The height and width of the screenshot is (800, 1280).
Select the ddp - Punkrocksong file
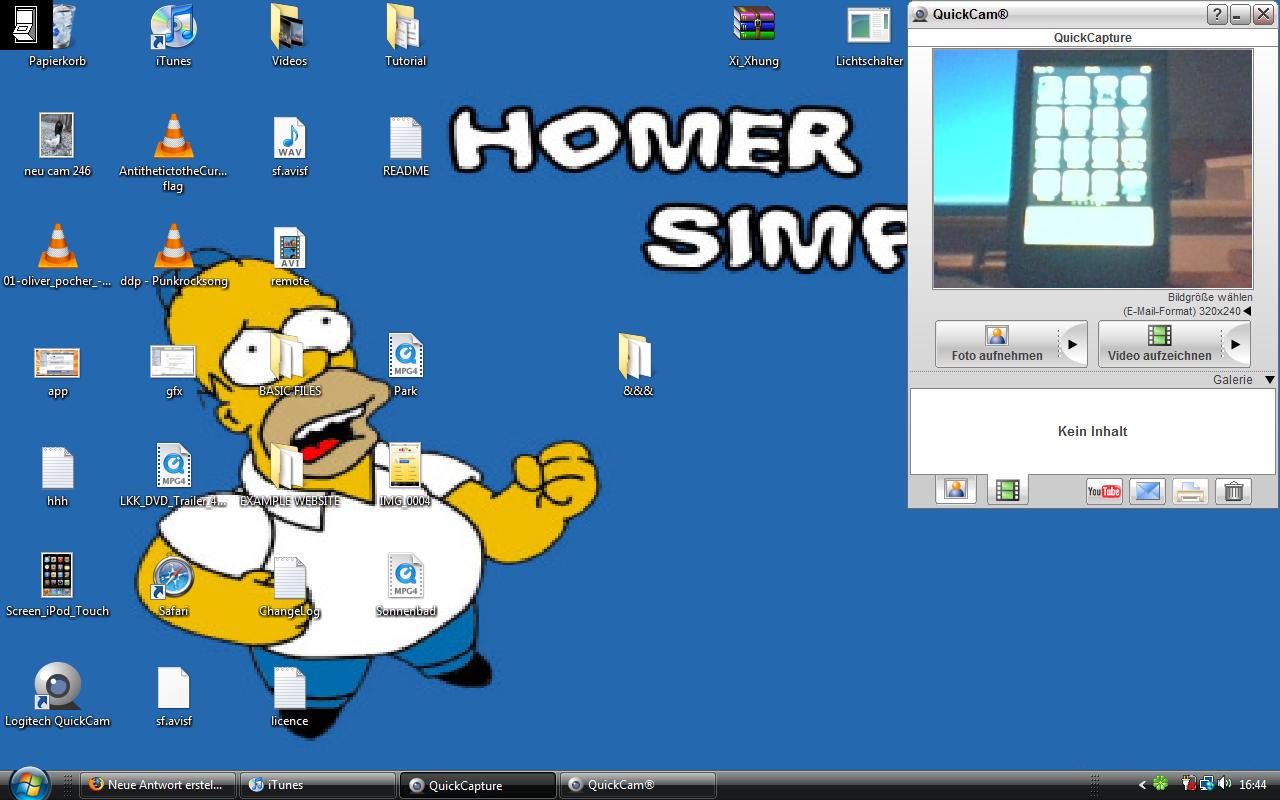[173, 255]
